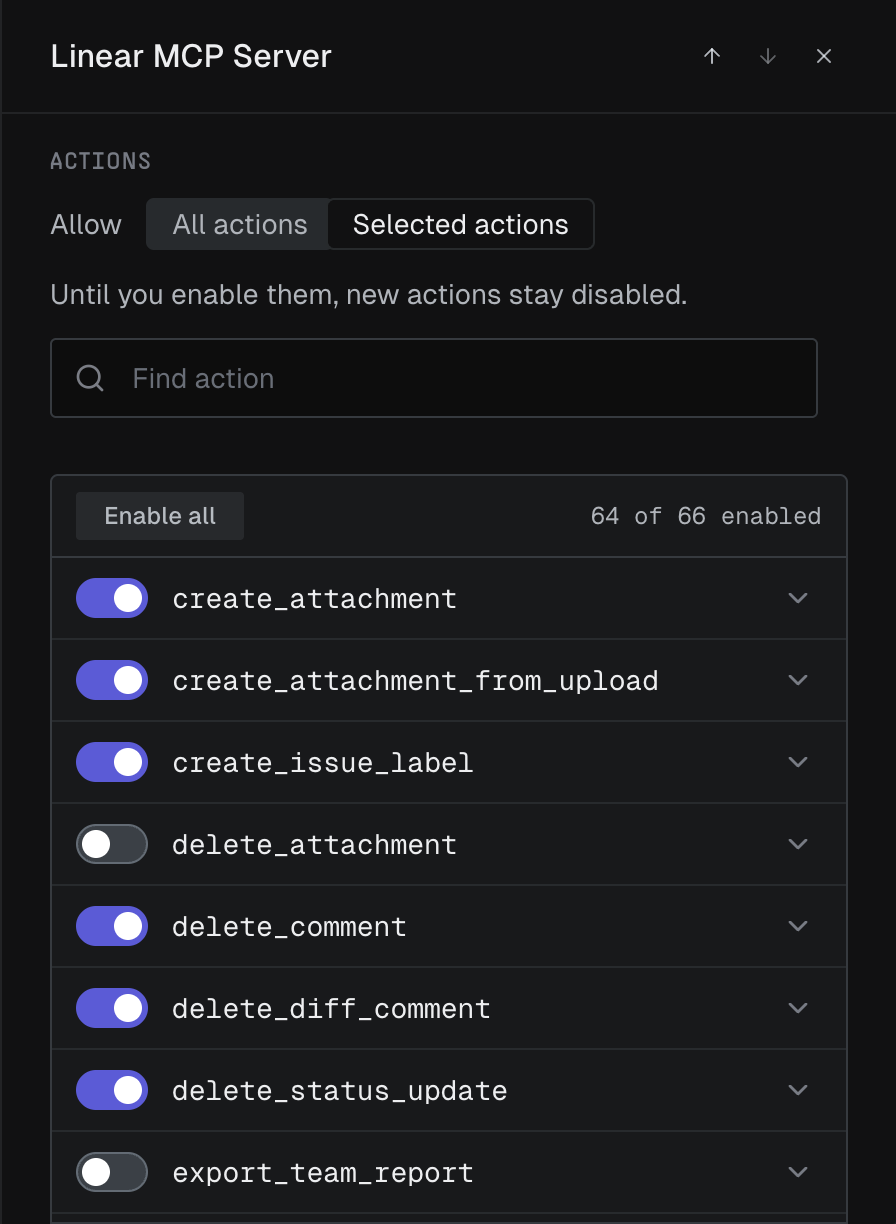Screen dimensions: 896x1224
Task: Click the delete_status_update action name
Action: click(340, 1091)
